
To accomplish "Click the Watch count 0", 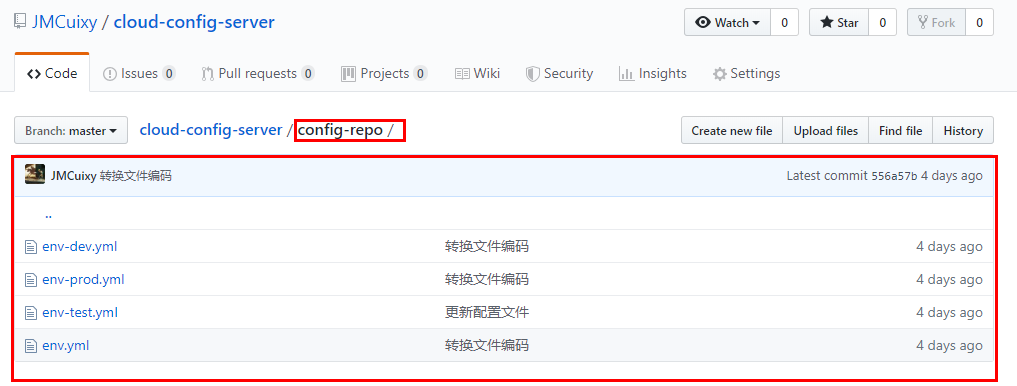I will pos(784,23).
